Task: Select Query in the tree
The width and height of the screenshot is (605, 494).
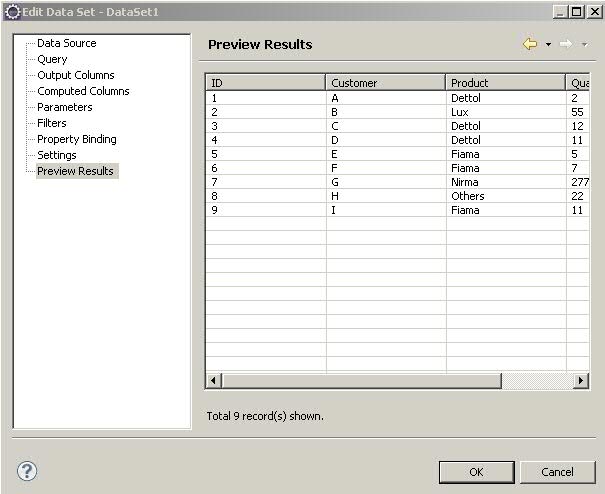Action: [x=52, y=59]
